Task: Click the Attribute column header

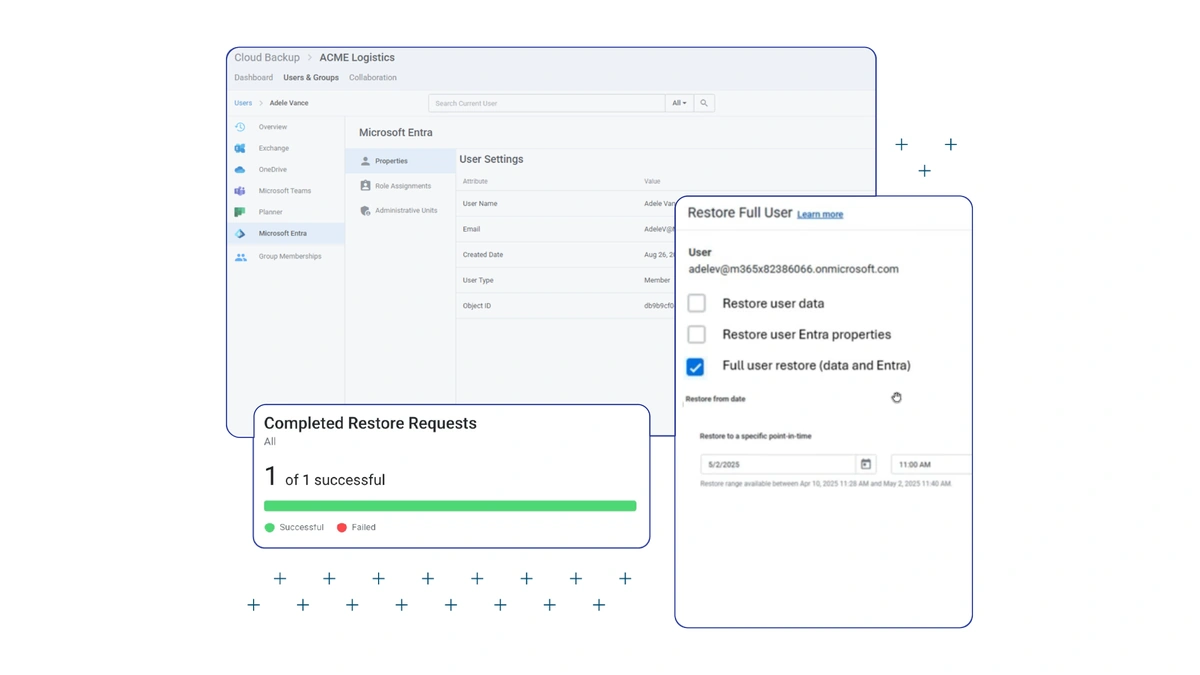Action: coord(475,182)
